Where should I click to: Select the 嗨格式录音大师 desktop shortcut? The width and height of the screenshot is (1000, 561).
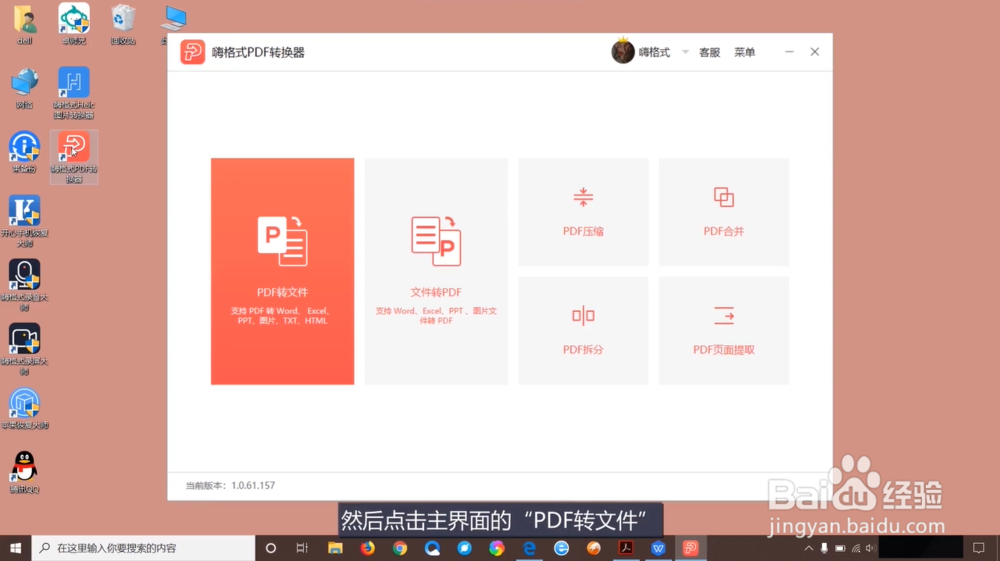click(24, 285)
